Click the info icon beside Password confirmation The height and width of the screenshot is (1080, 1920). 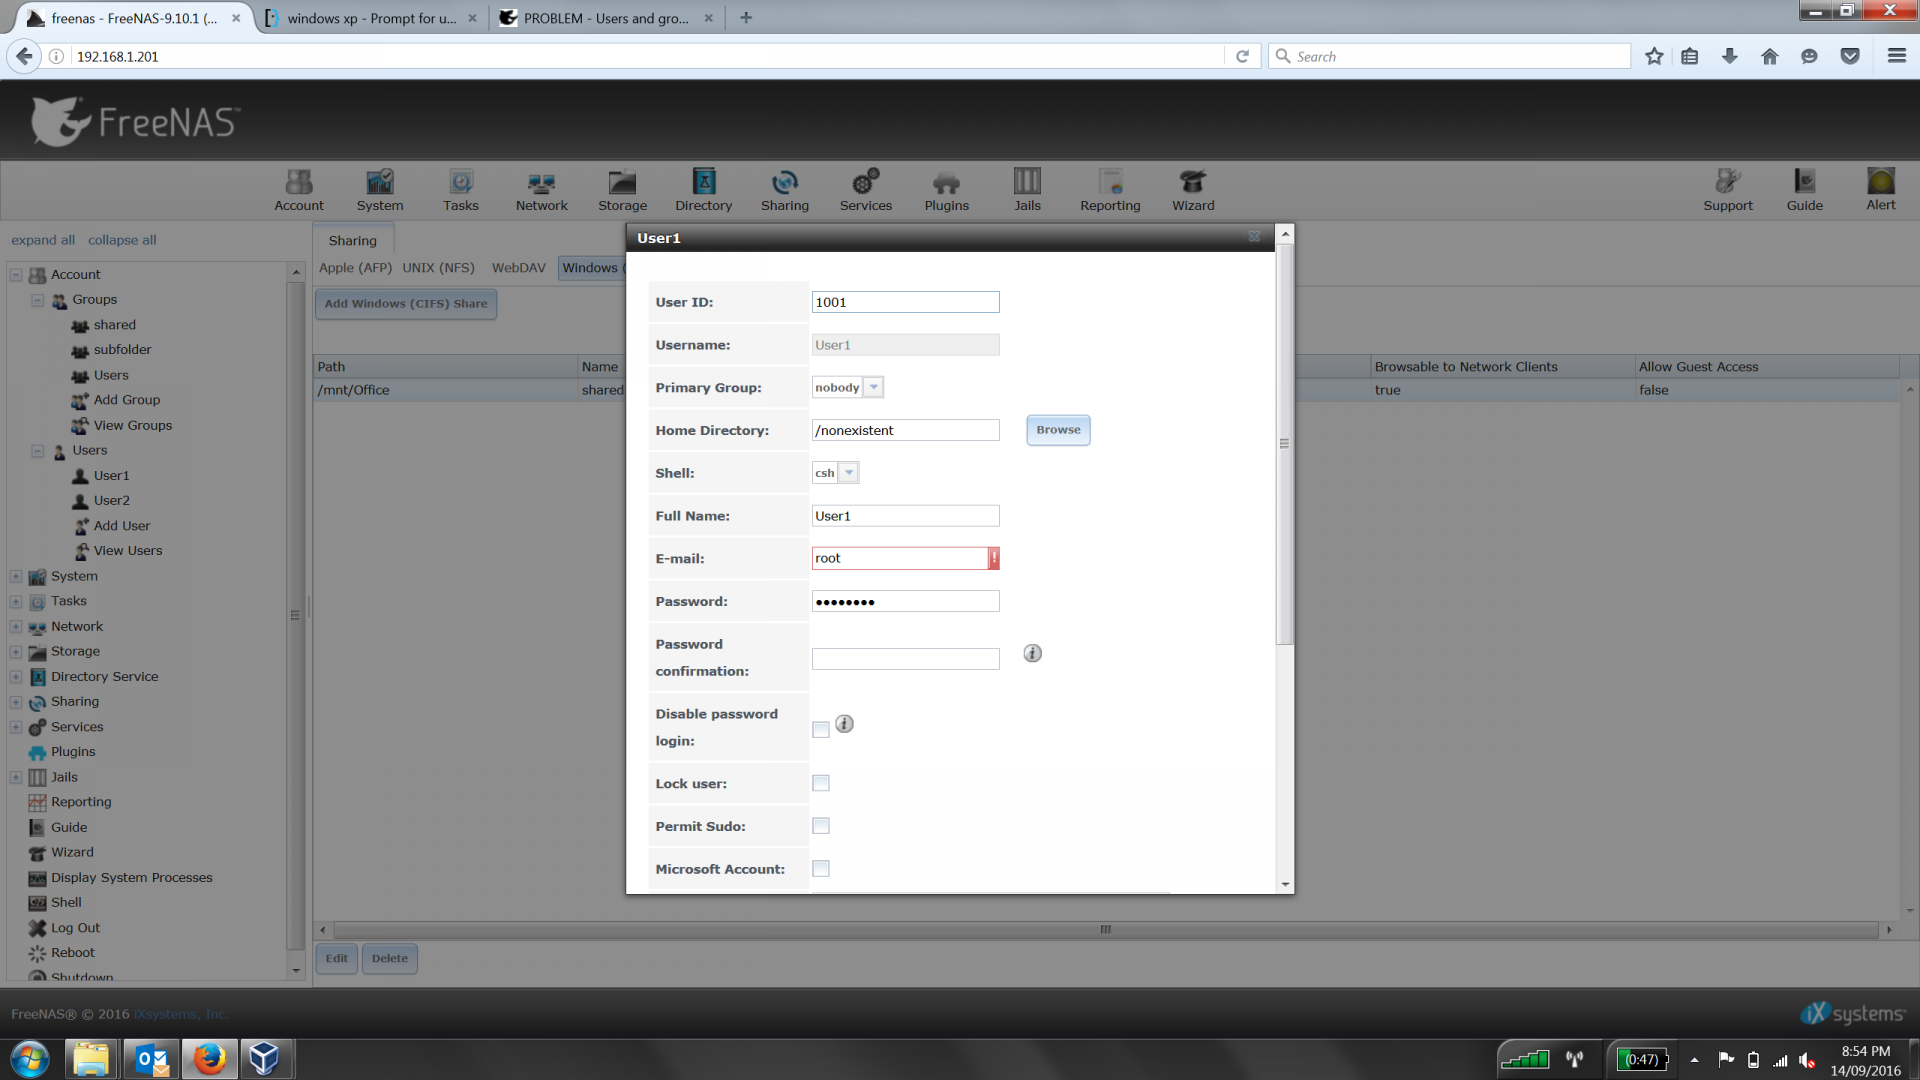(x=1033, y=653)
